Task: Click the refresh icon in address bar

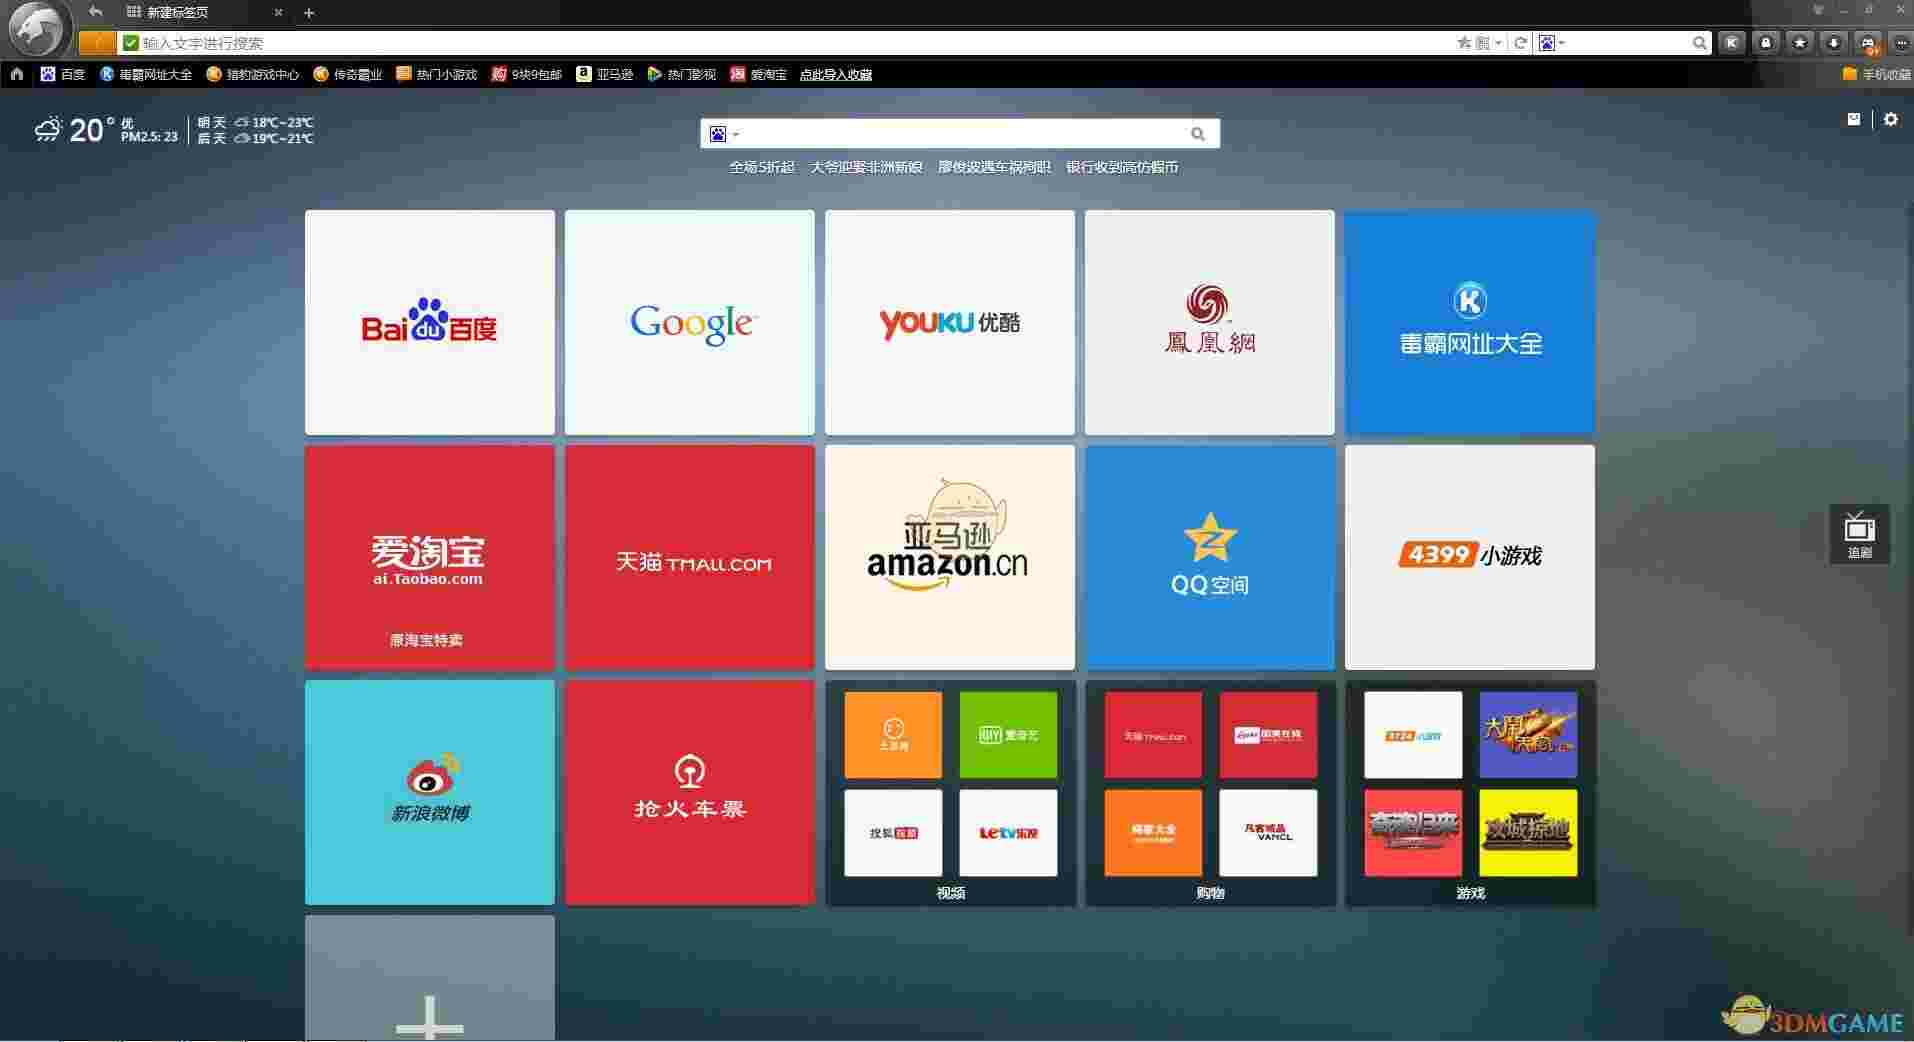Action: [1520, 43]
